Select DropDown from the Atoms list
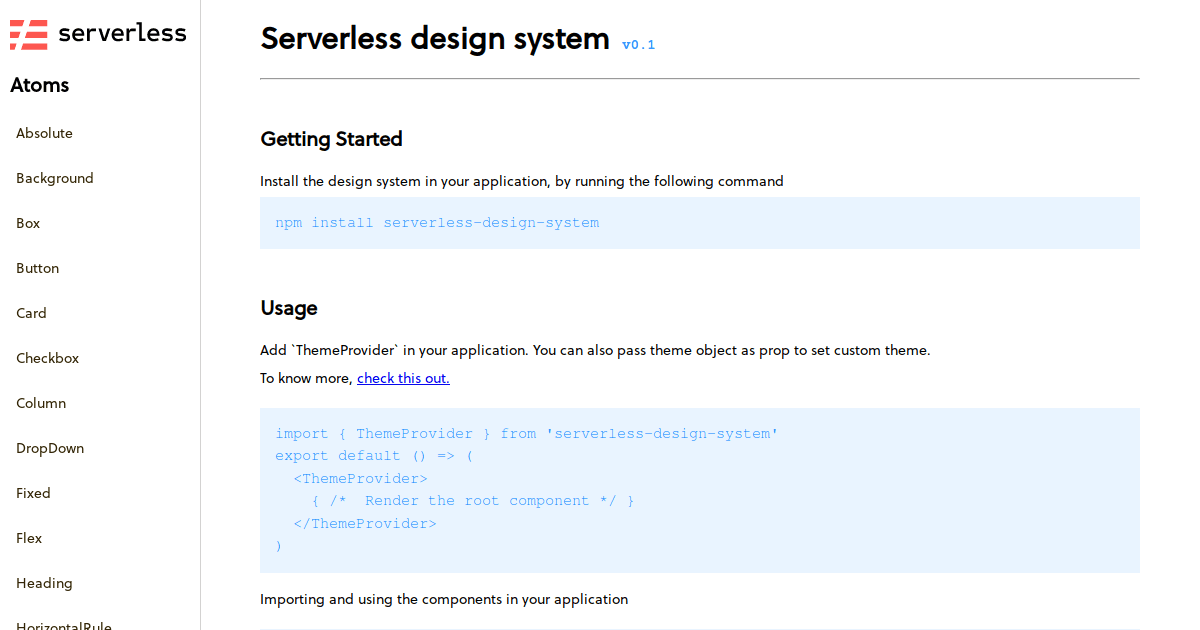The width and height of the screenshot is (1200, 630). pyautogui.click(x=49, y=448)
